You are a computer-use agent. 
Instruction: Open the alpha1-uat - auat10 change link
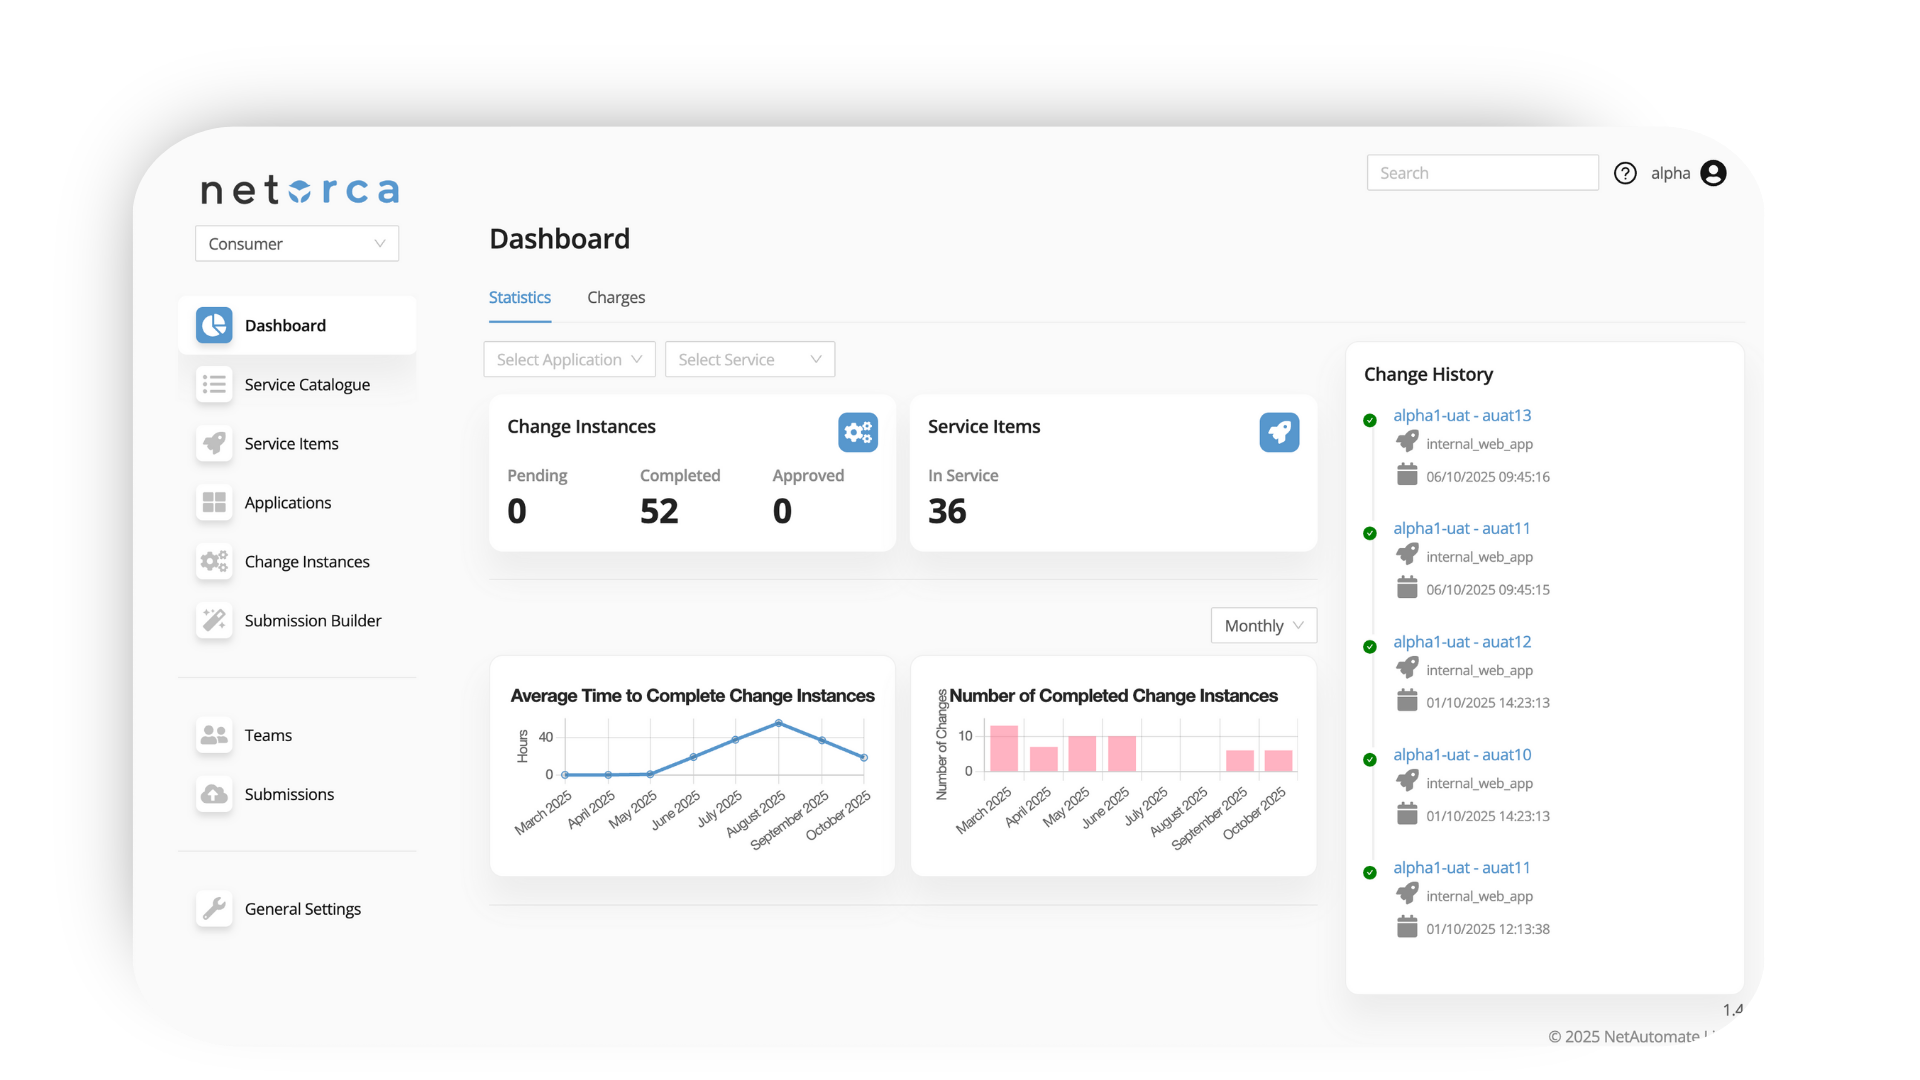(1461, 755)
